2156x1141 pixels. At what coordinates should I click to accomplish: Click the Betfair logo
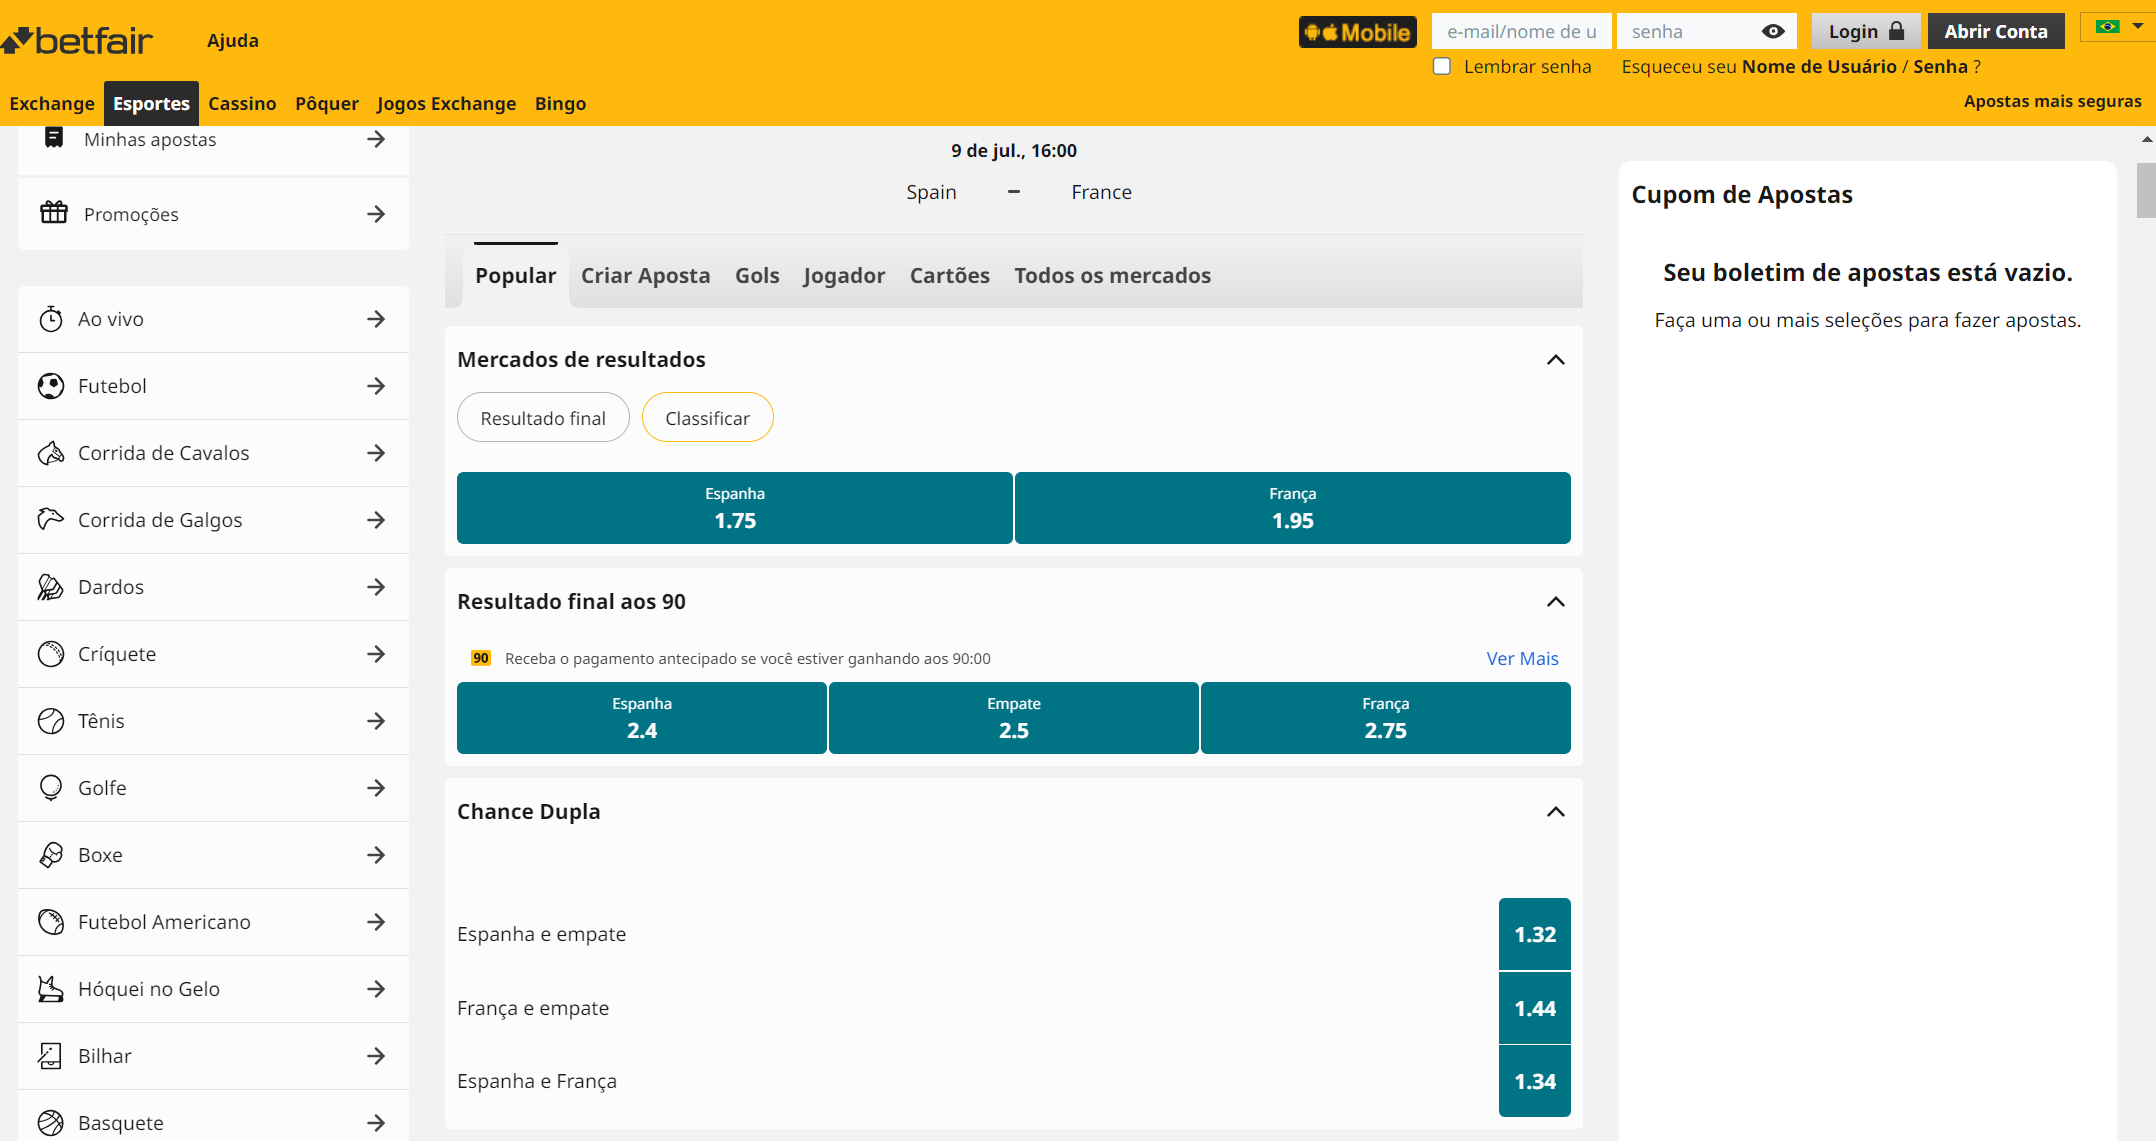click(77, 40)
